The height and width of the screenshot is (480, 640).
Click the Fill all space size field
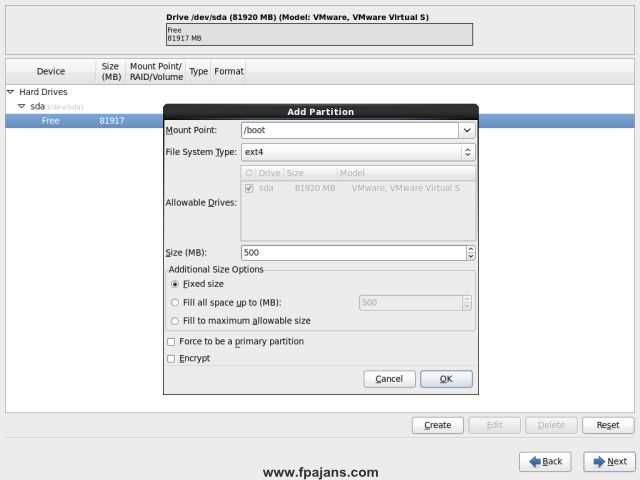click(411, 302)
